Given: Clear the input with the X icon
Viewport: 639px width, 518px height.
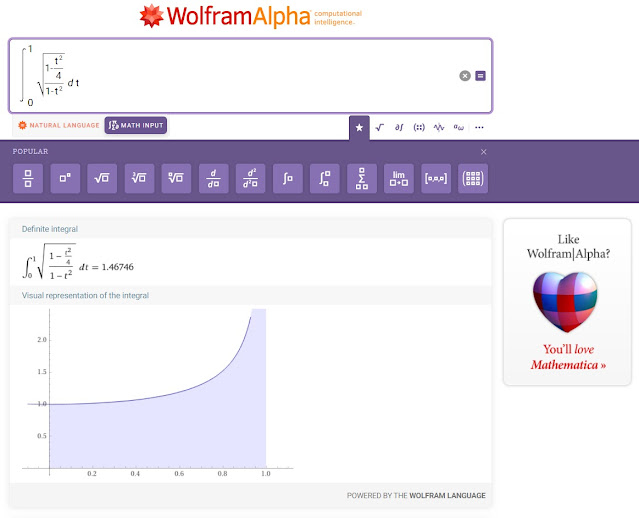Looking at the screenshot, I should (465, 76).
